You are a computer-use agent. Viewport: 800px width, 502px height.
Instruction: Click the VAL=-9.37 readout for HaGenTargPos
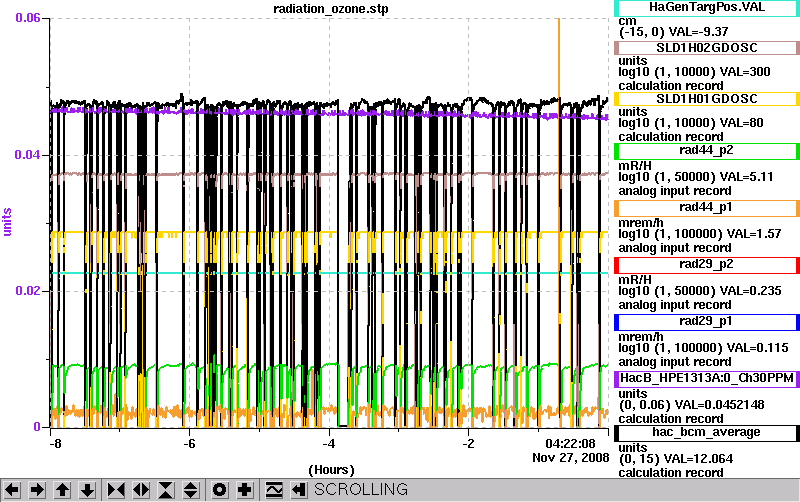click(698, 32)
